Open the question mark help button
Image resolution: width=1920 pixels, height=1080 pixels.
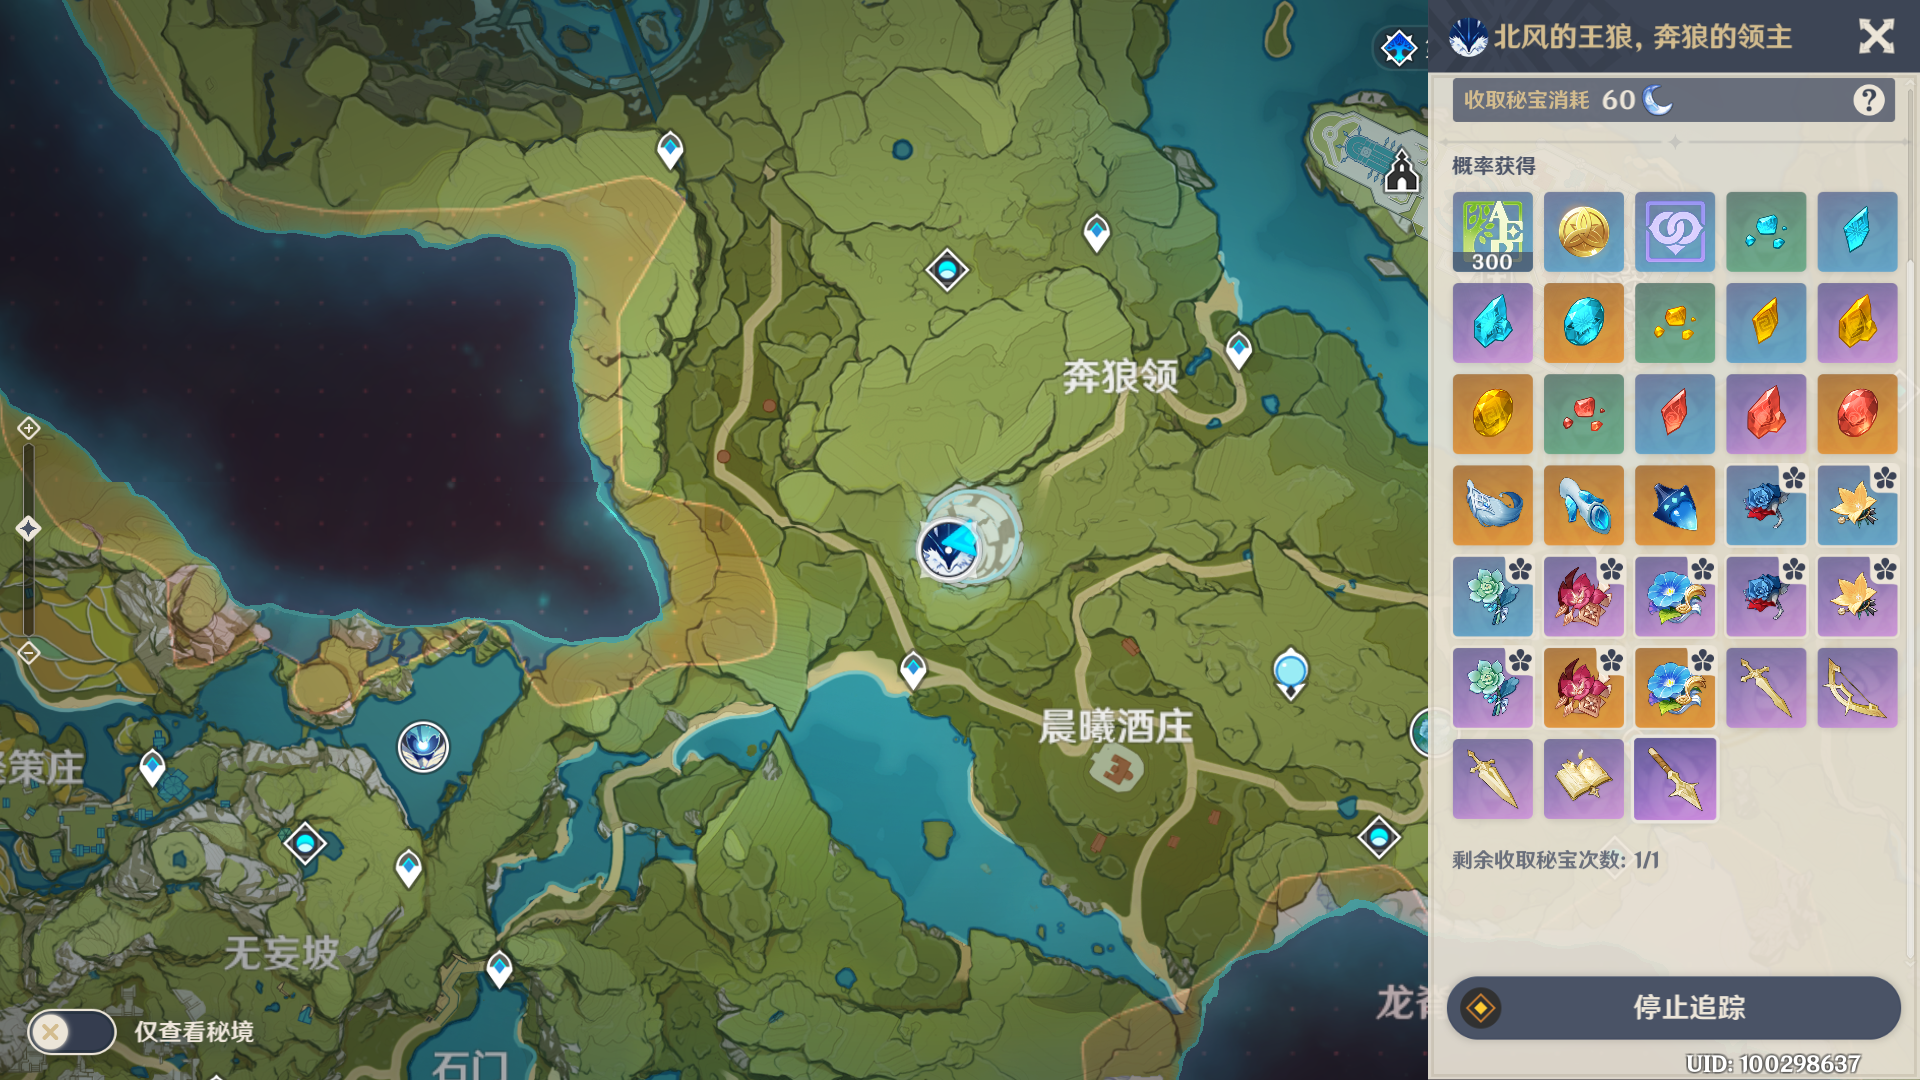[x=1868, y=100]
